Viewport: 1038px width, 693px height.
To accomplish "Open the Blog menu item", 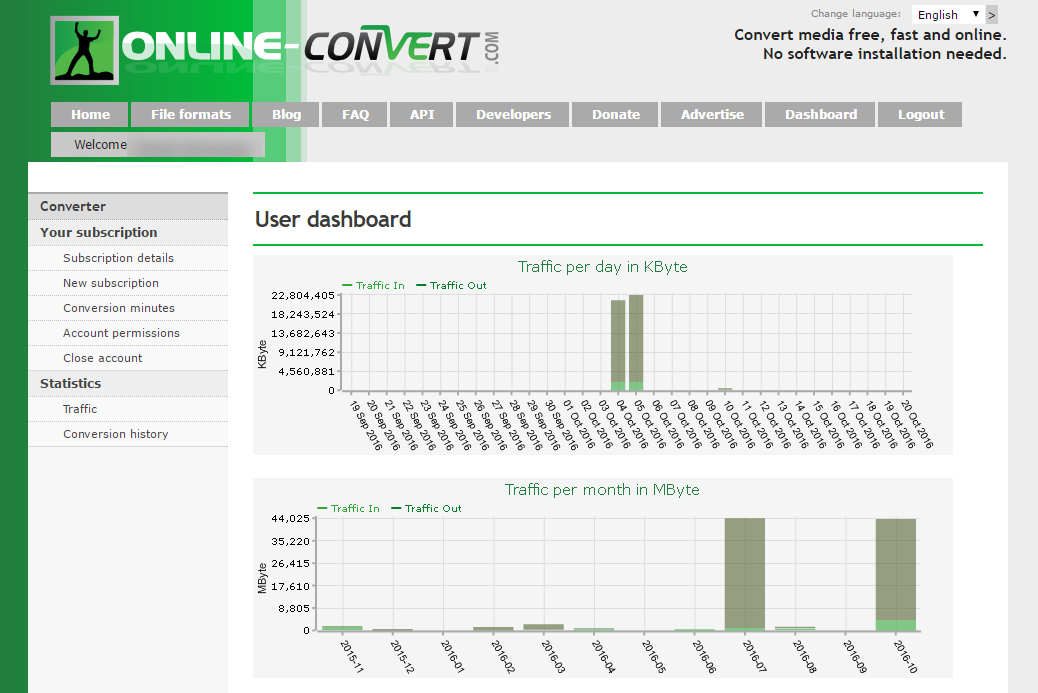I will point(286,115).
